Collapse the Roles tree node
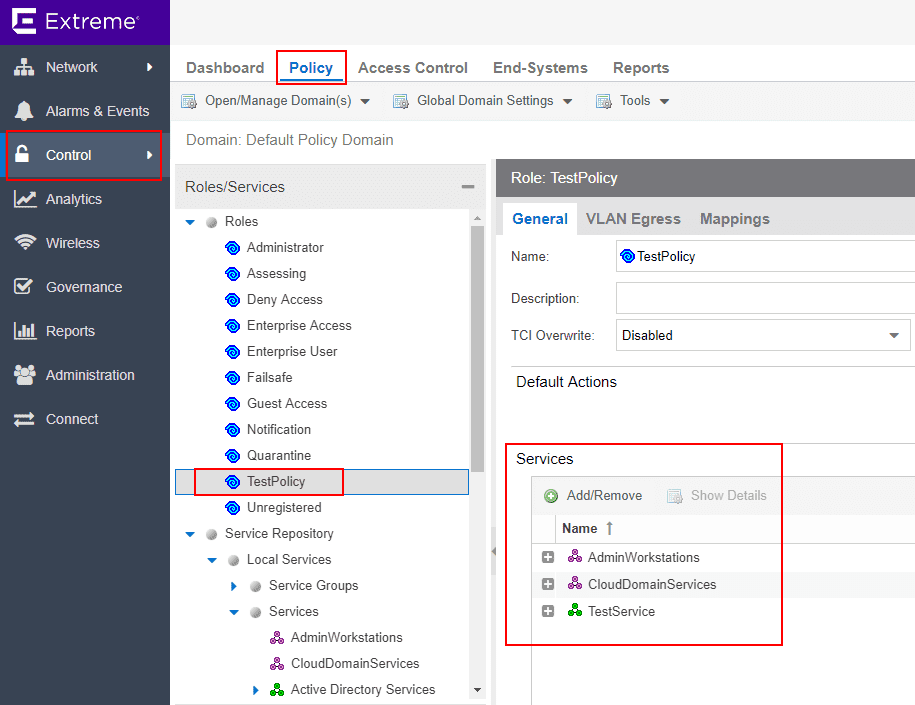 point(190,222)
